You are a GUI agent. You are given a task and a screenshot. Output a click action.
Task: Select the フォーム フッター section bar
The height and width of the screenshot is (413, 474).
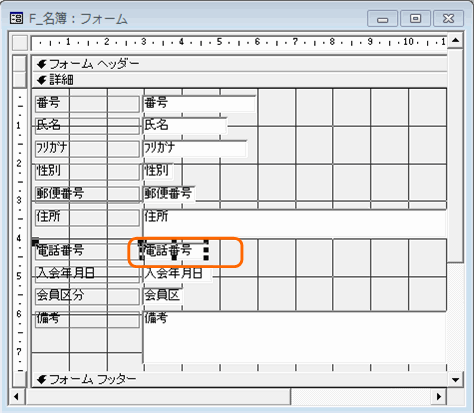coord(239,379)
